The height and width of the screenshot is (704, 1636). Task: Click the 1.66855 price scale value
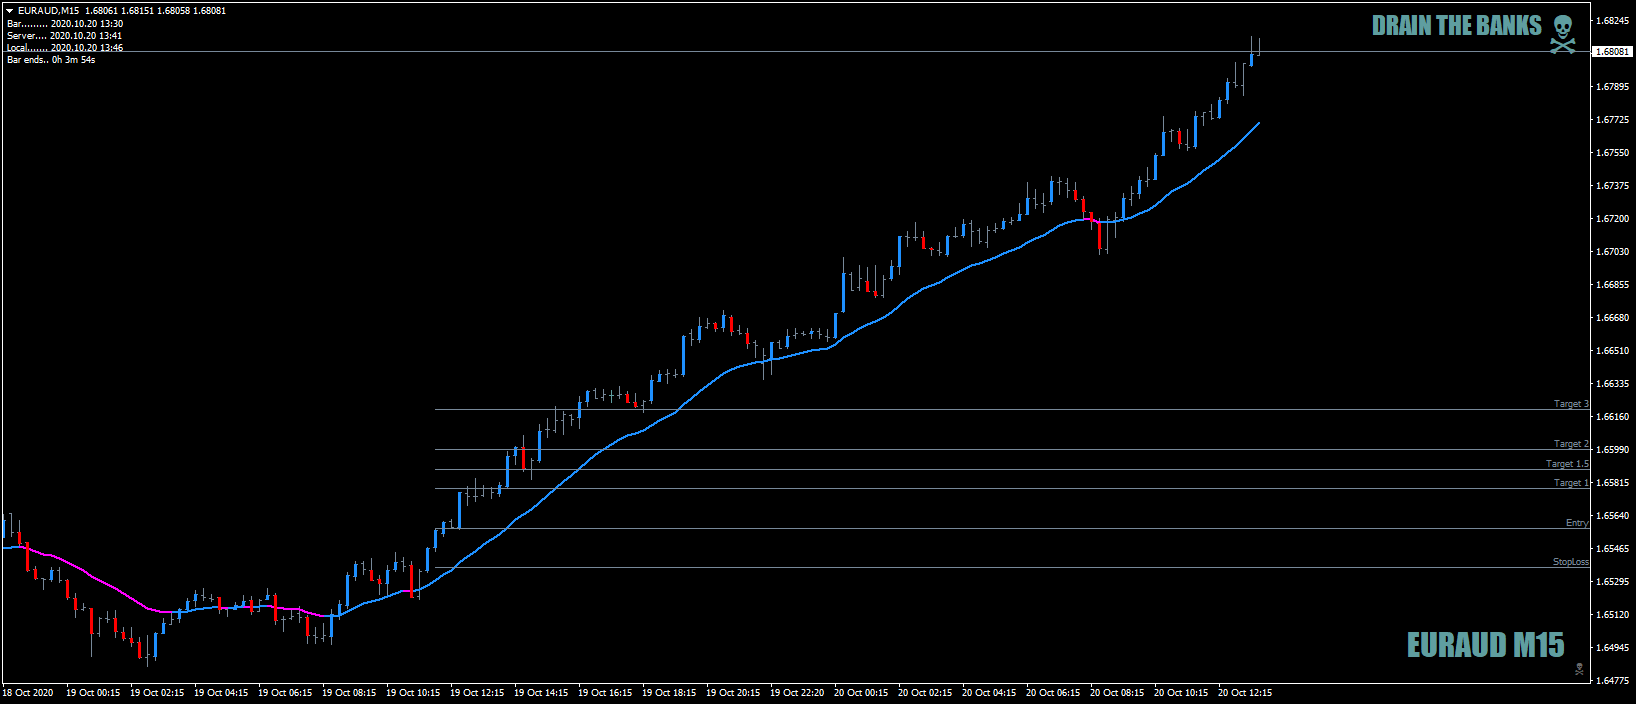click(x=1613, y=285)
